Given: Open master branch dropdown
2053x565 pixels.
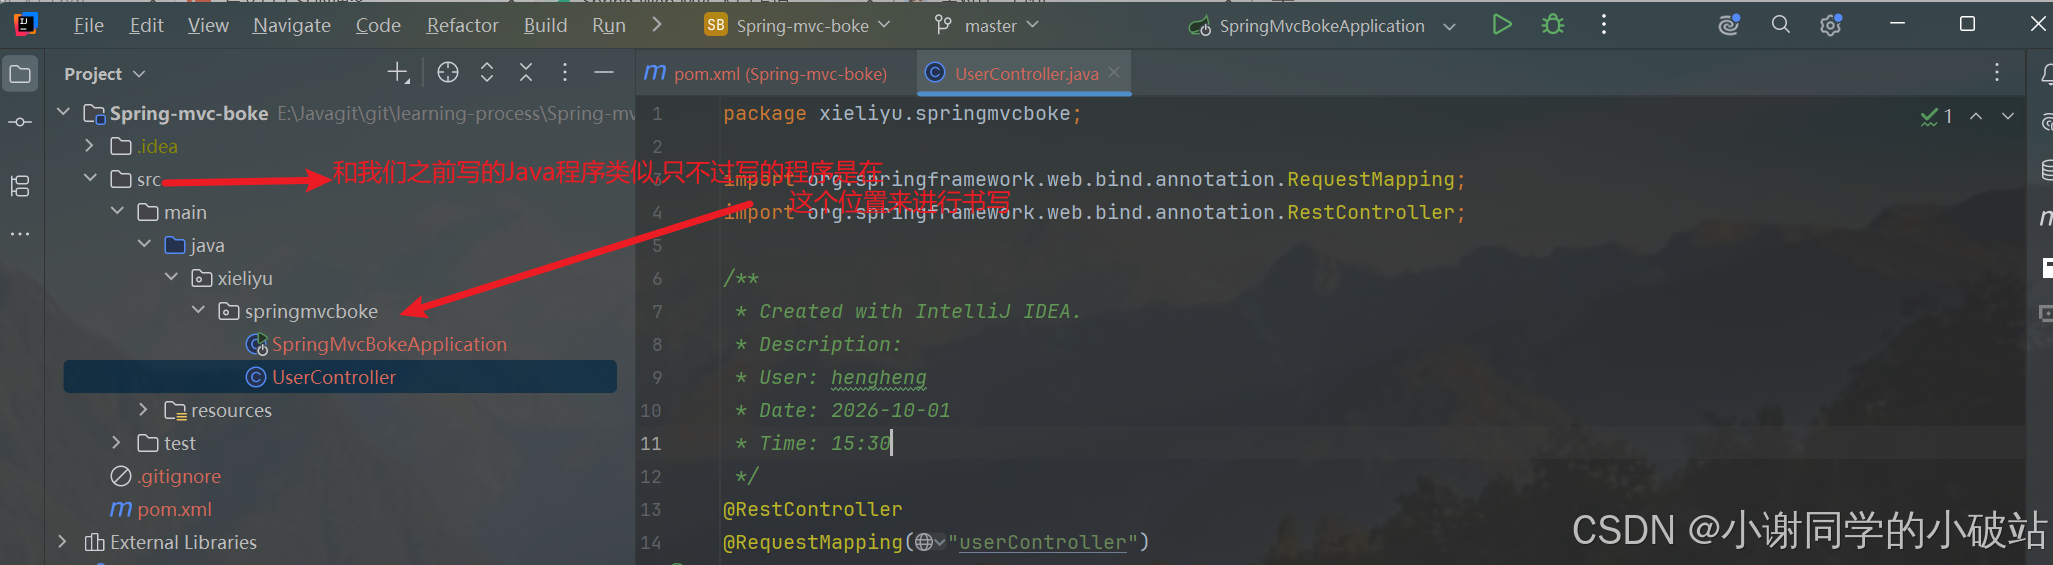Looking at the screenshot, I should coord(987,25).
